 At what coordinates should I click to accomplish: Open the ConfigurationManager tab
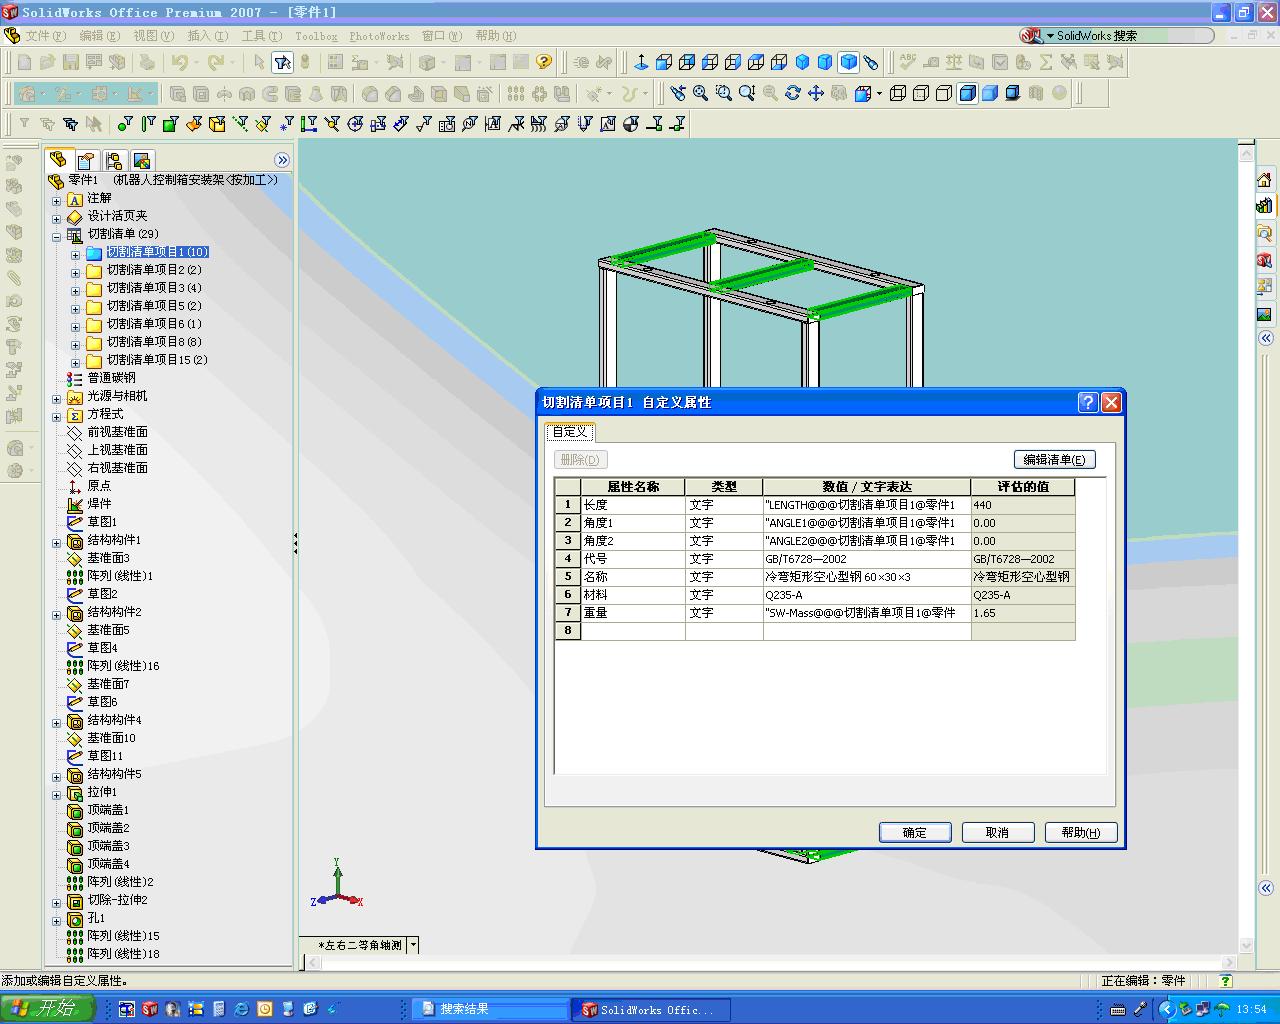[114, 160]
